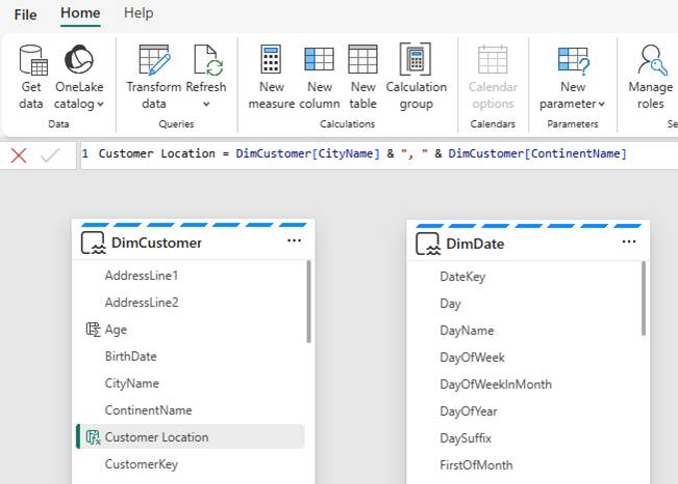678x484 pixels.
Task: Open the New parameter dropdown
Action: pyautogui.click(x=572, y=77)
